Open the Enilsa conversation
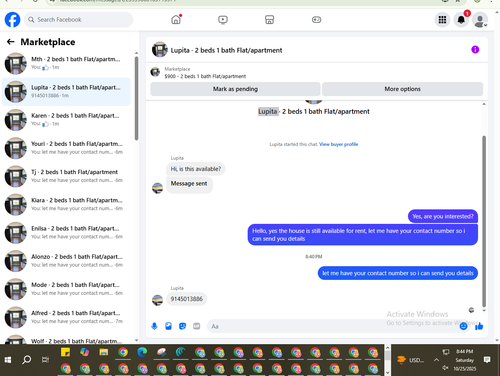Viewport: 500px width, 376px height. pos(66,233)
